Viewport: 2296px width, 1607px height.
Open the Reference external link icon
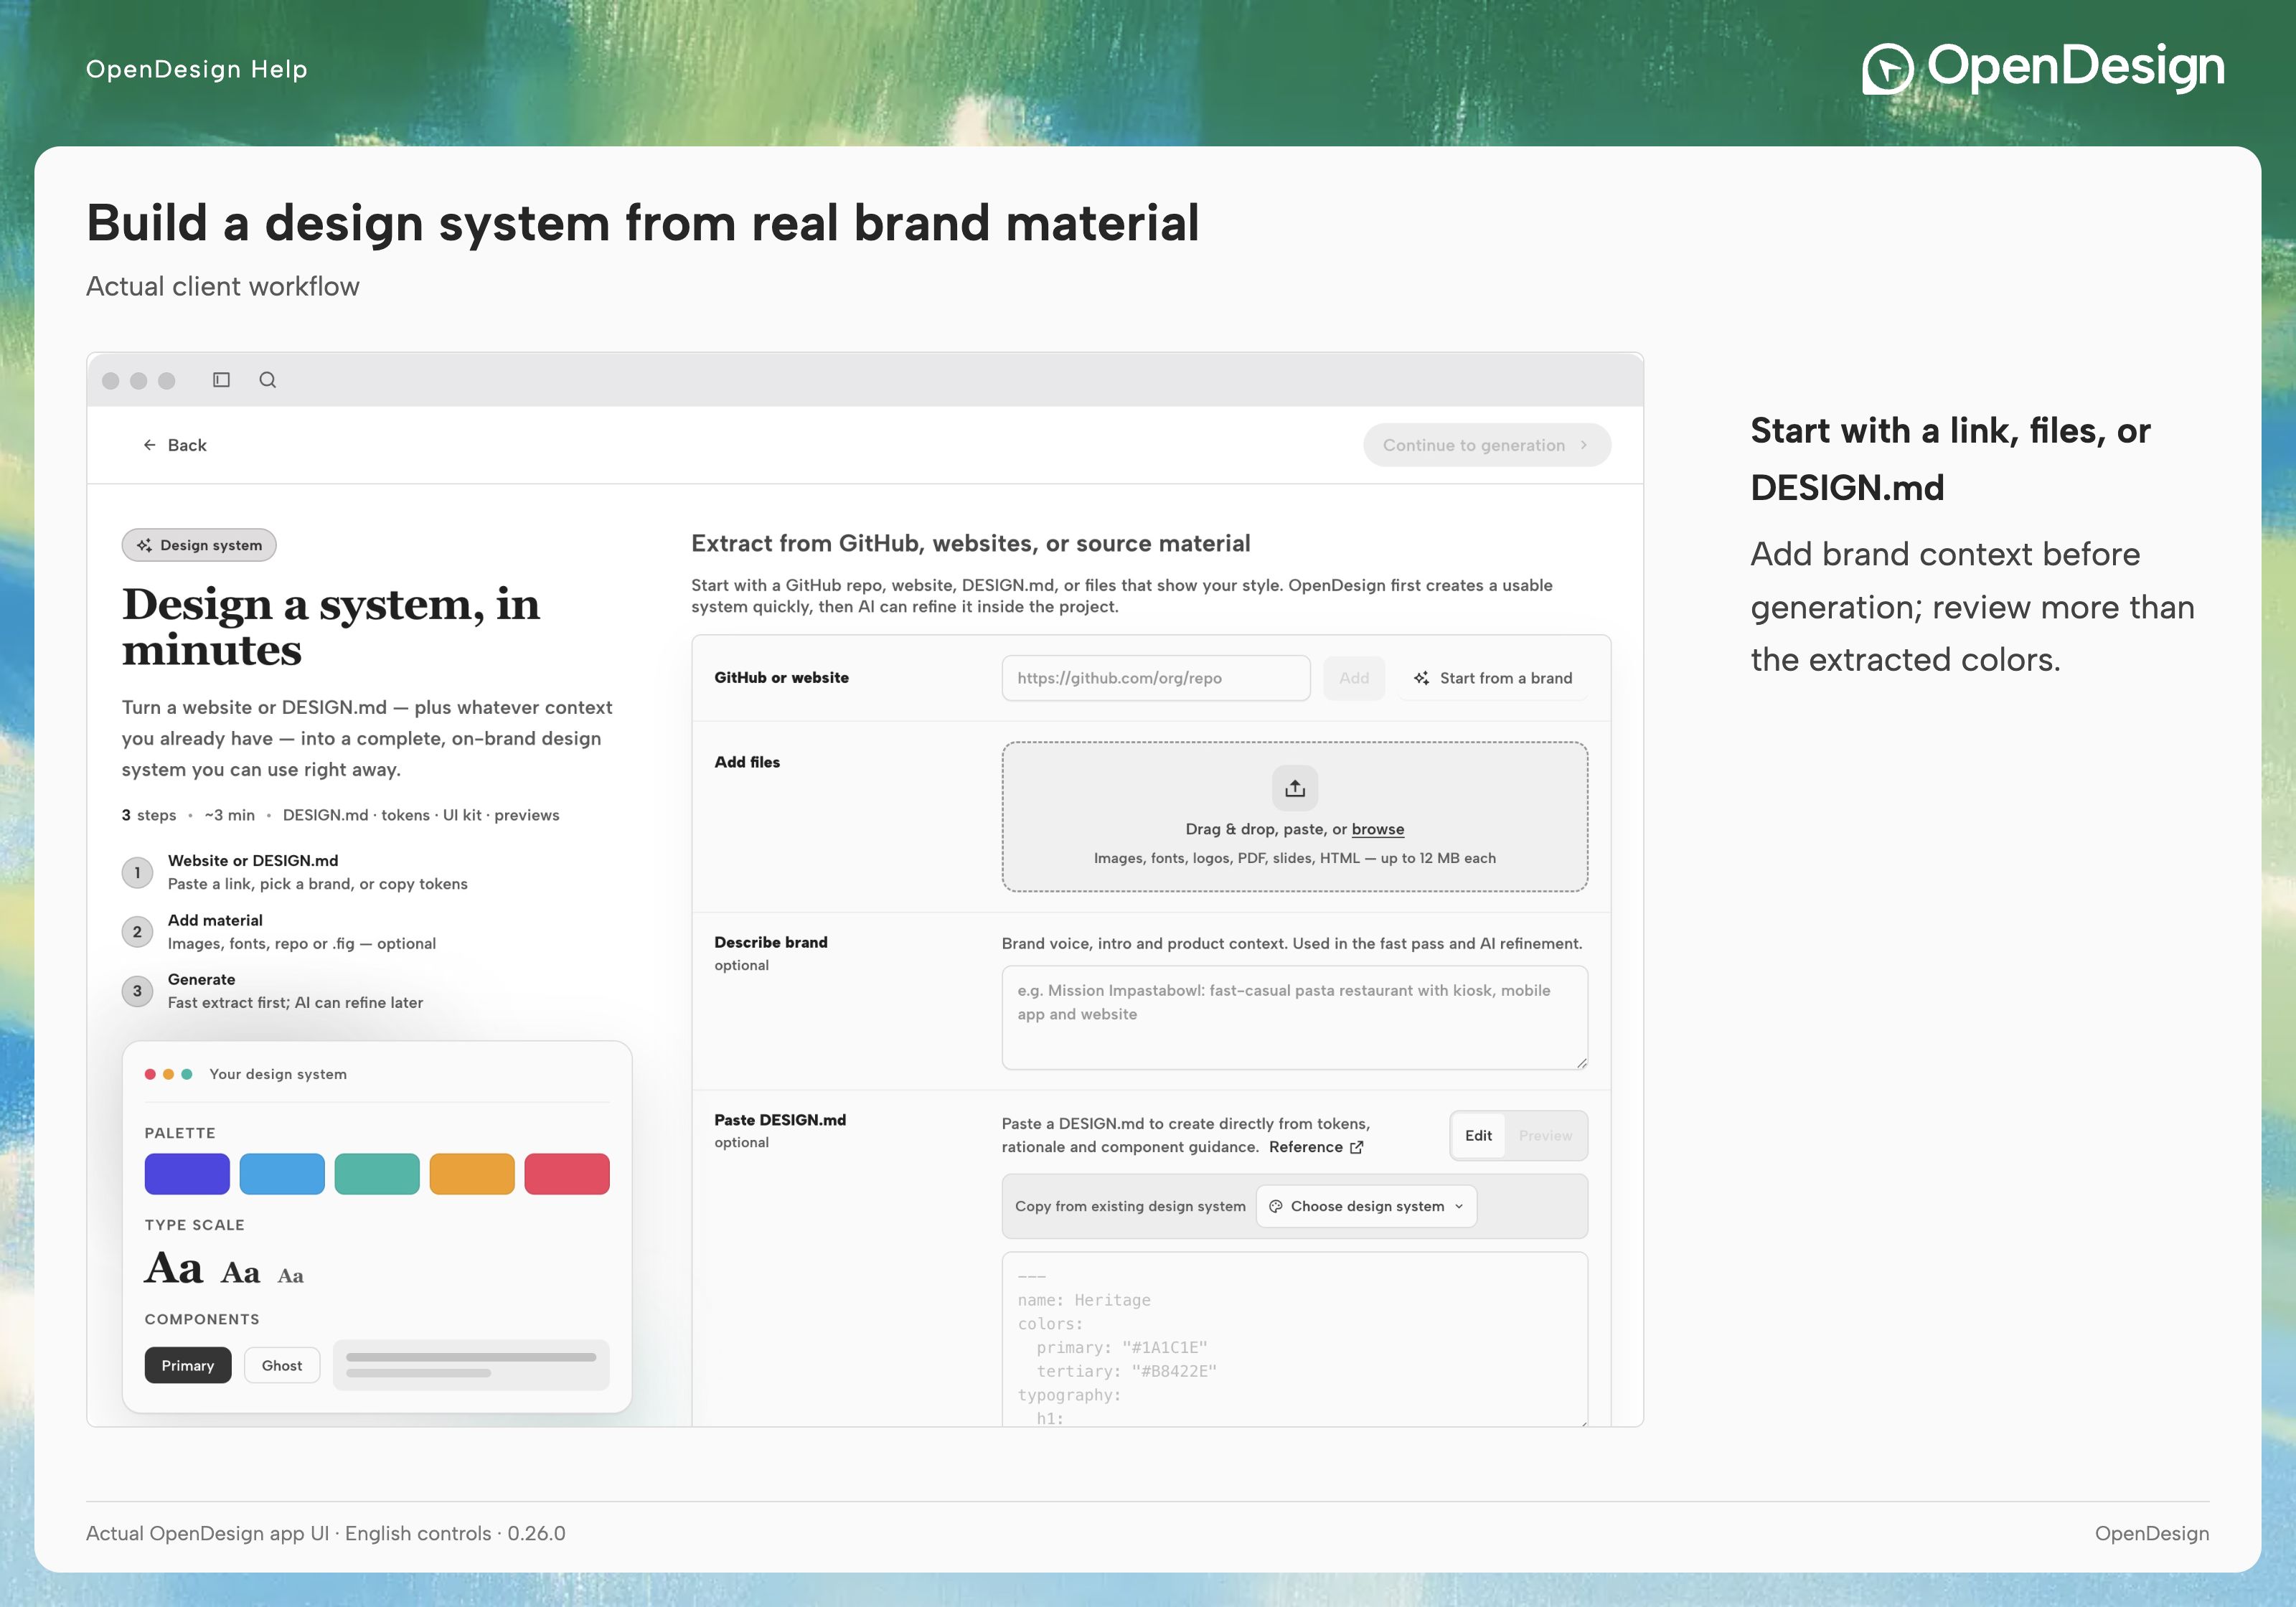tap(1357, 1147)
